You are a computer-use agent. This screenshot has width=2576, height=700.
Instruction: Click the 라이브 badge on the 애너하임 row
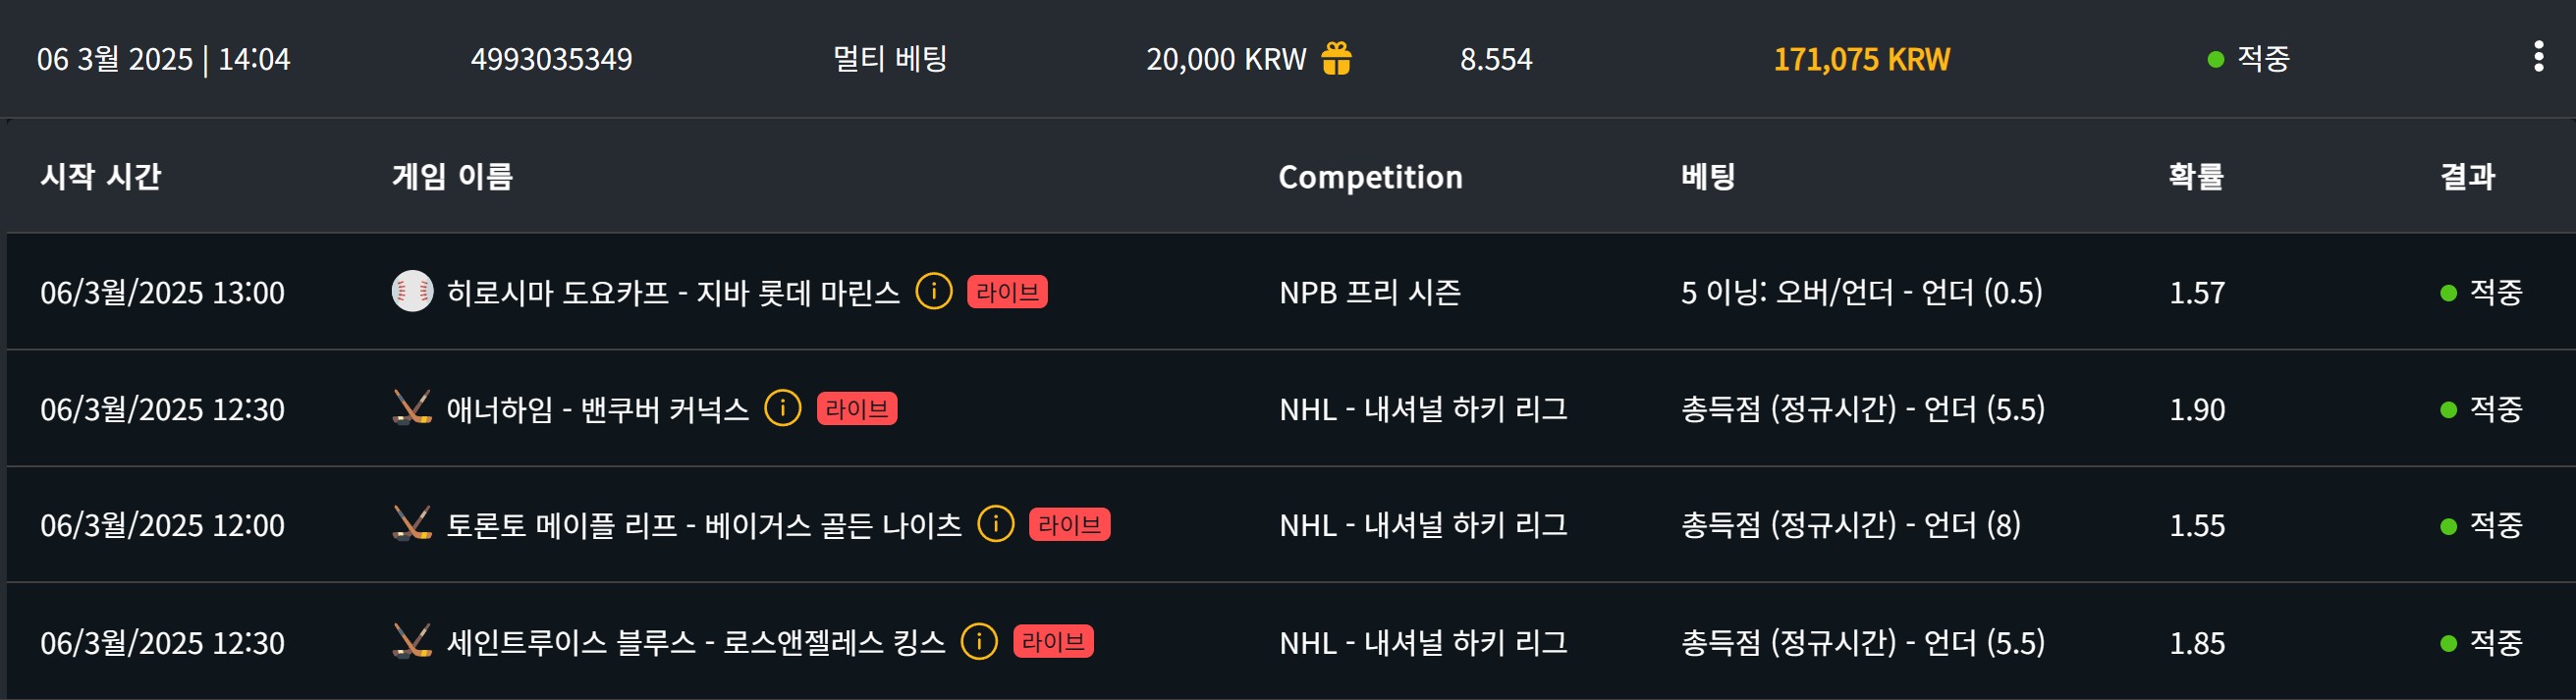coord(857,408)
